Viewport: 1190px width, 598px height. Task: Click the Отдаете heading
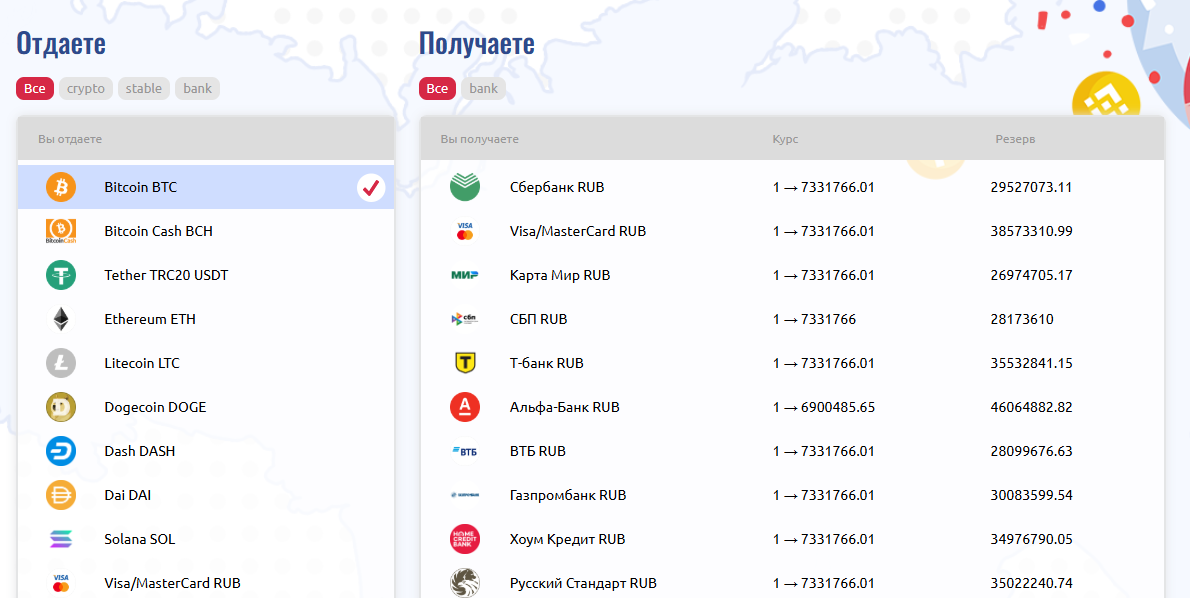coord(61,43)
